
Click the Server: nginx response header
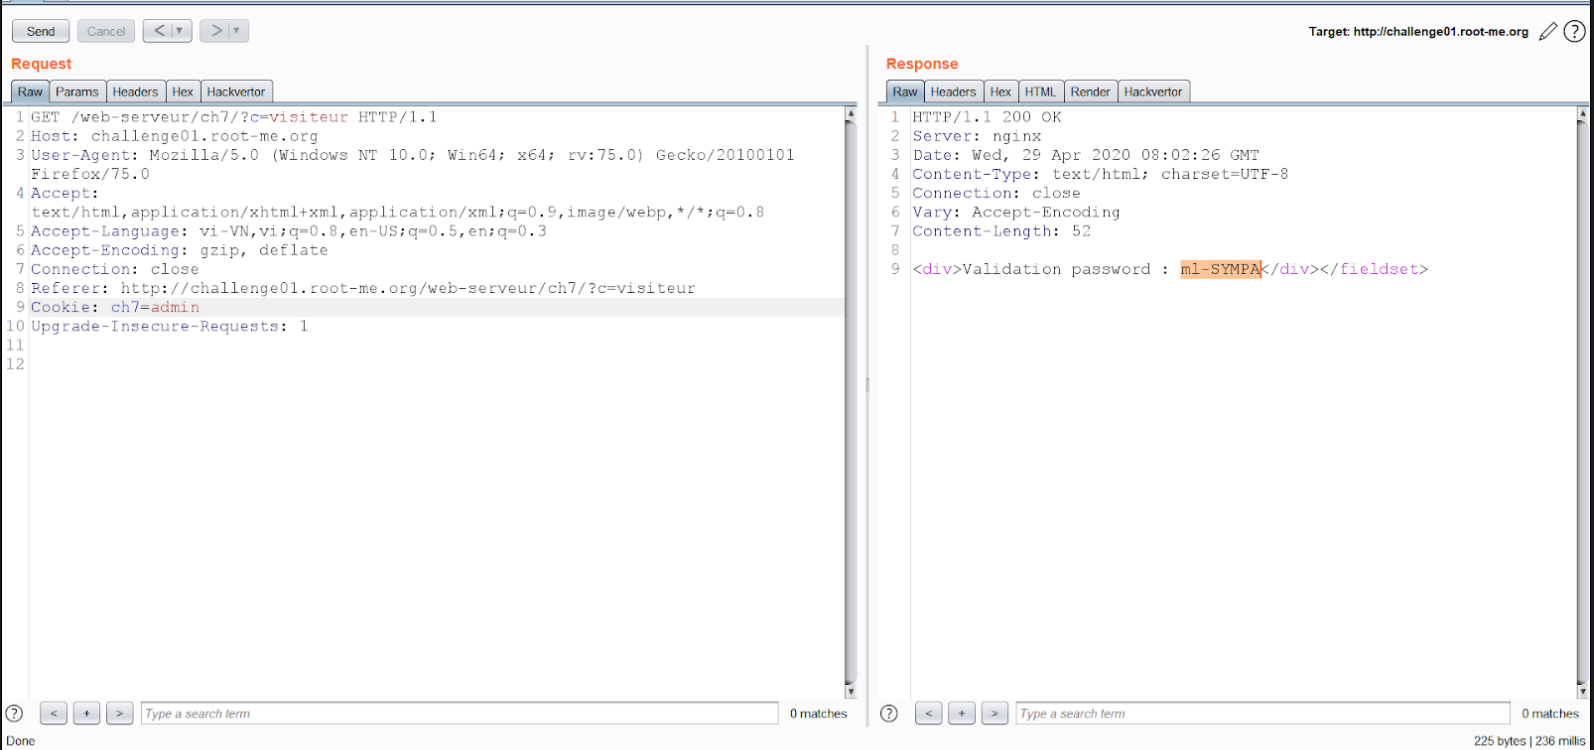point(977,136)
